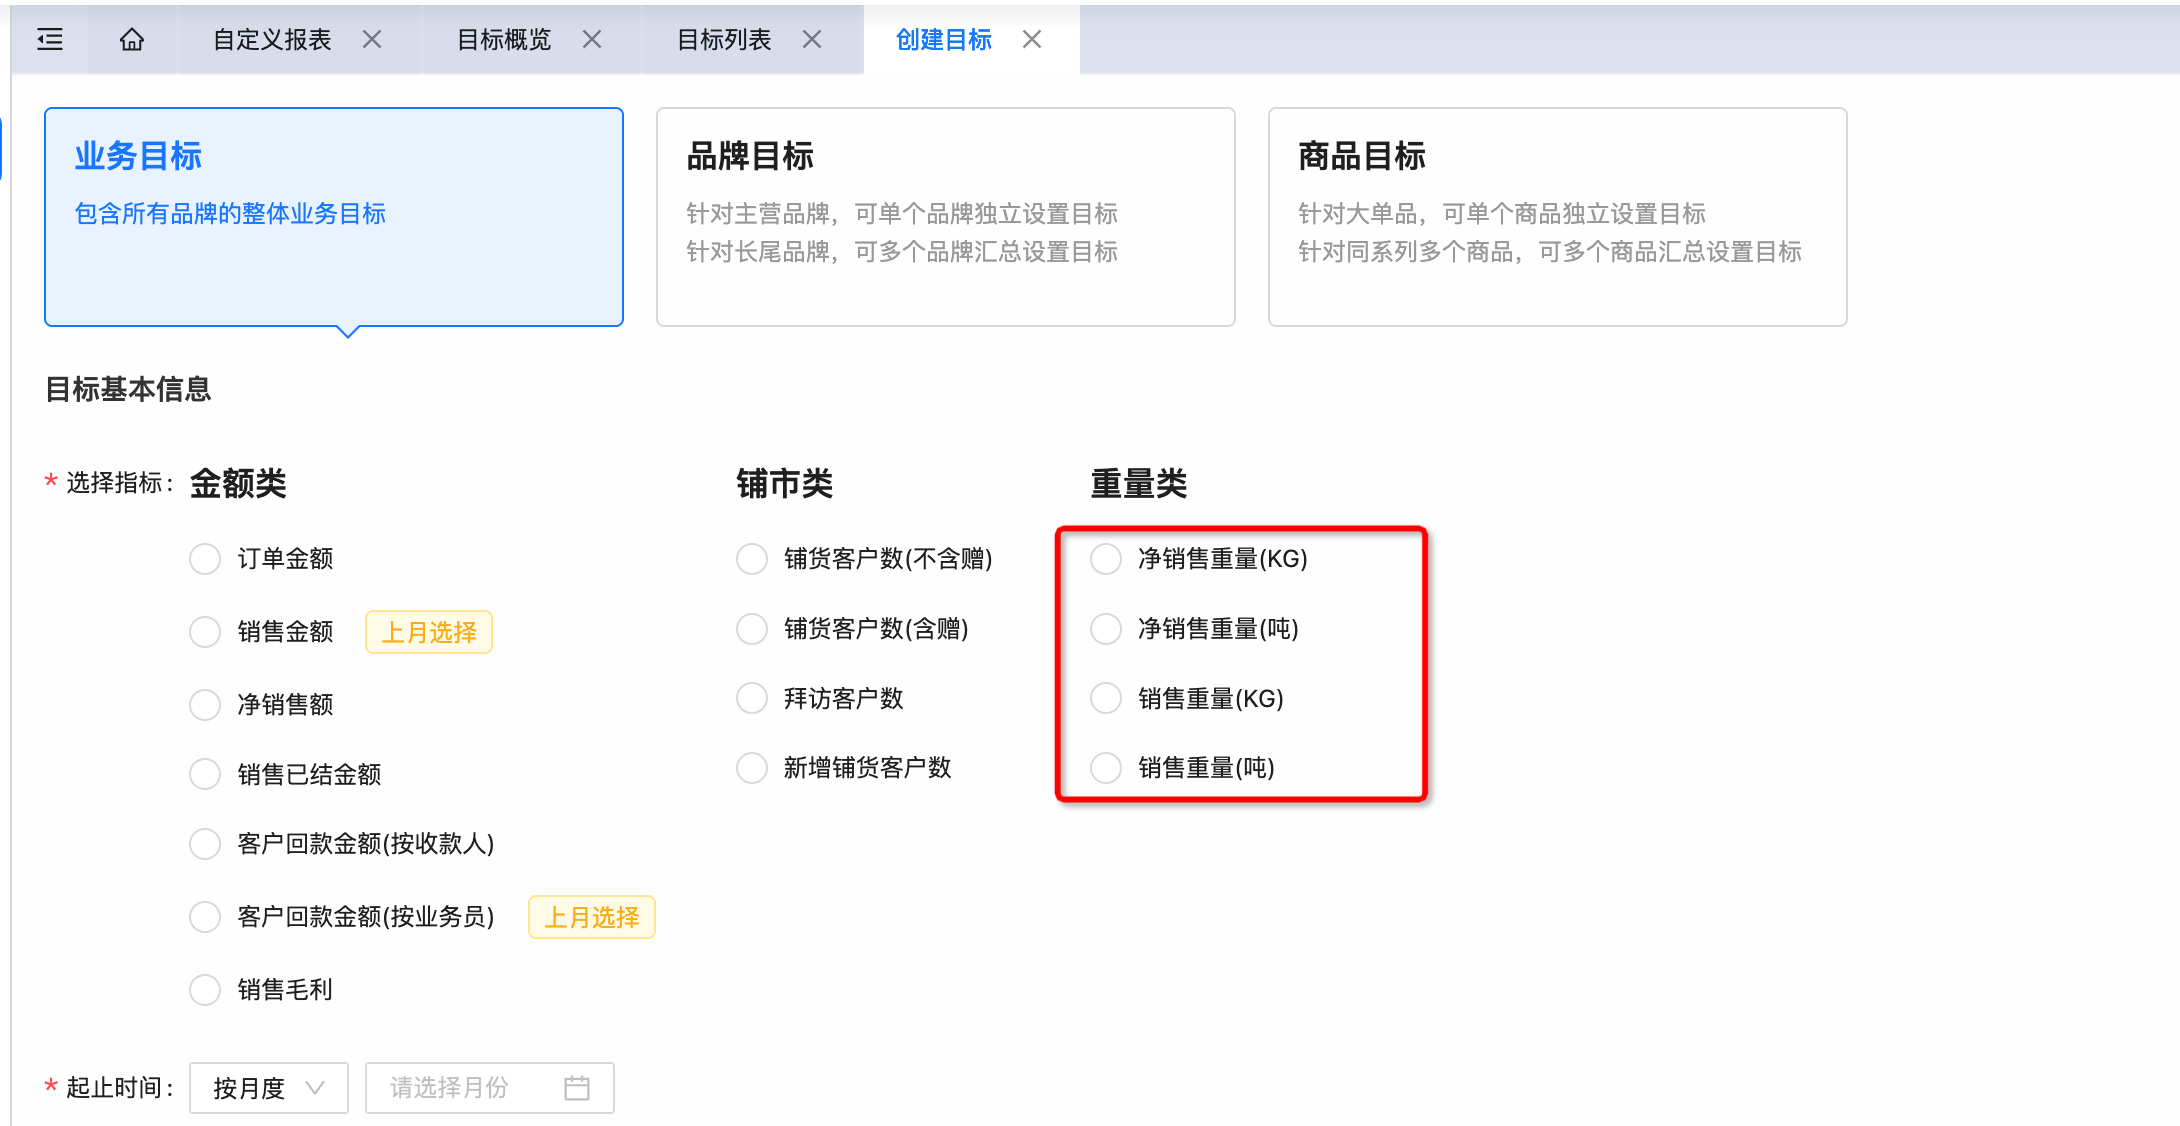2180x1126 pixels.
Task: Choose the 业务目标 card
Action: 334,217
